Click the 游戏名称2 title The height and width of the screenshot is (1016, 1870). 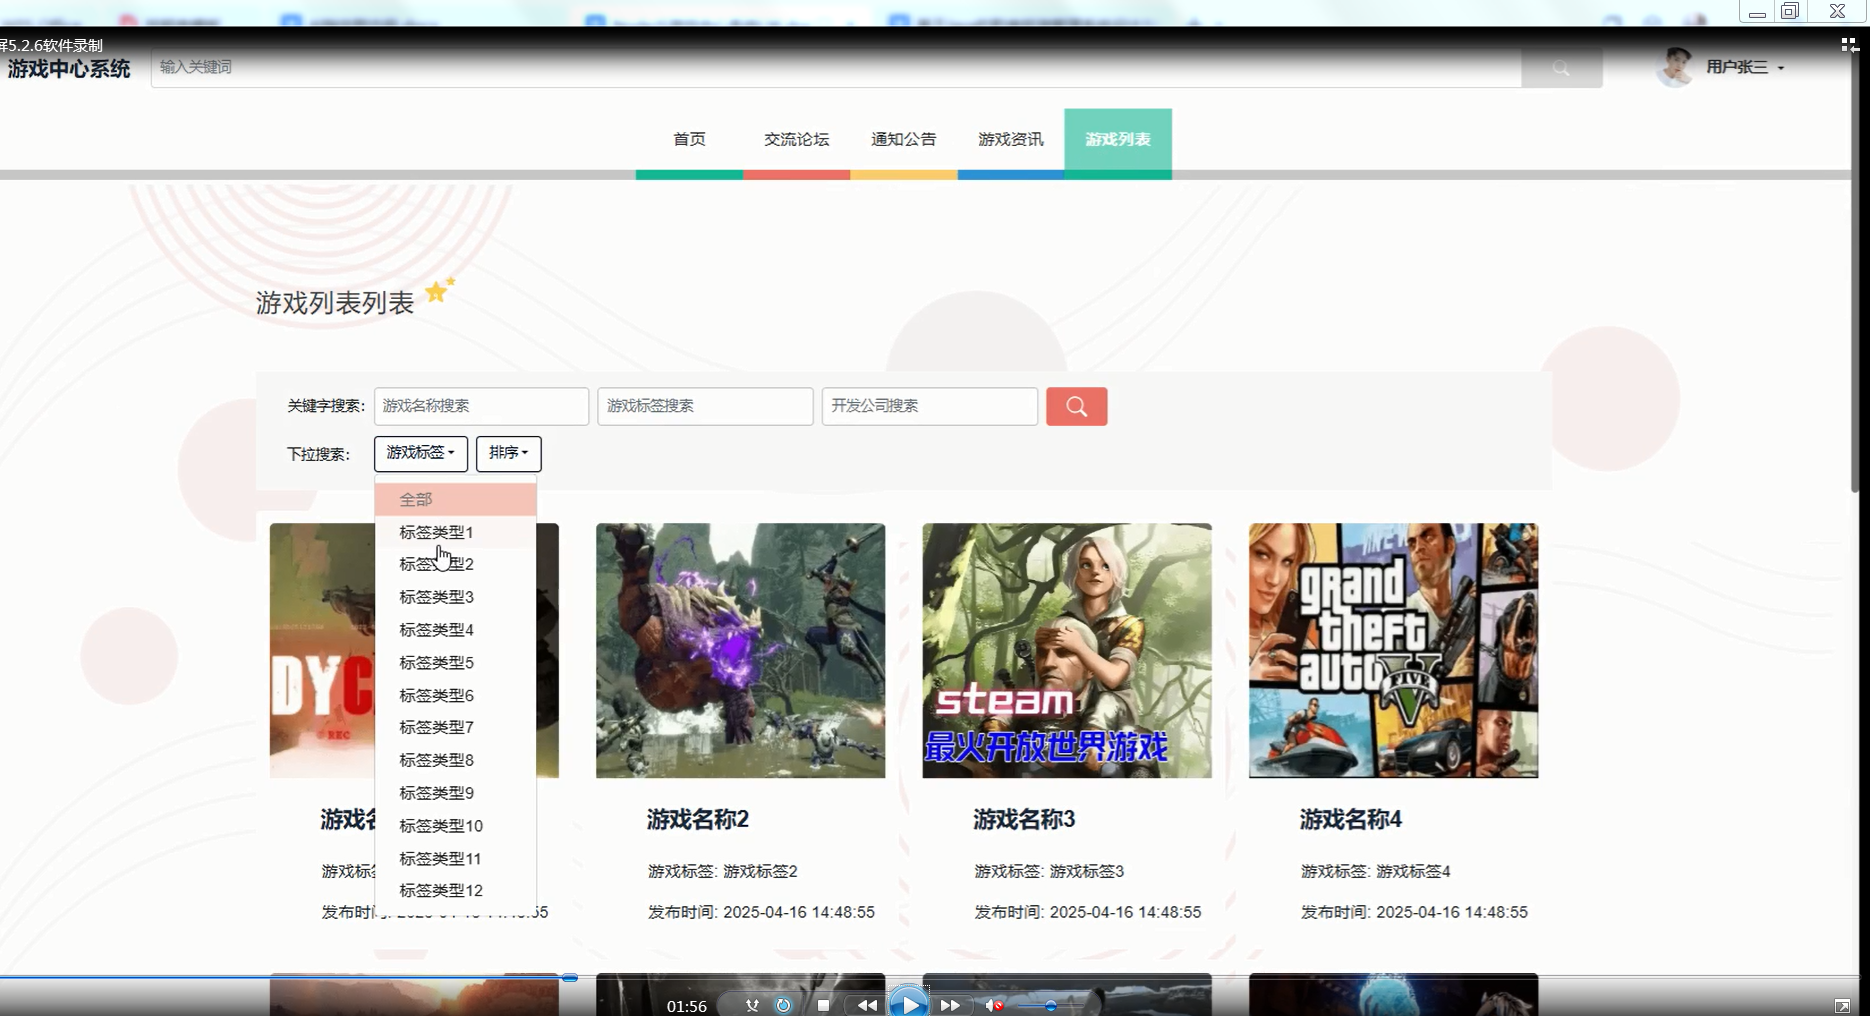(x=698, y=820)
